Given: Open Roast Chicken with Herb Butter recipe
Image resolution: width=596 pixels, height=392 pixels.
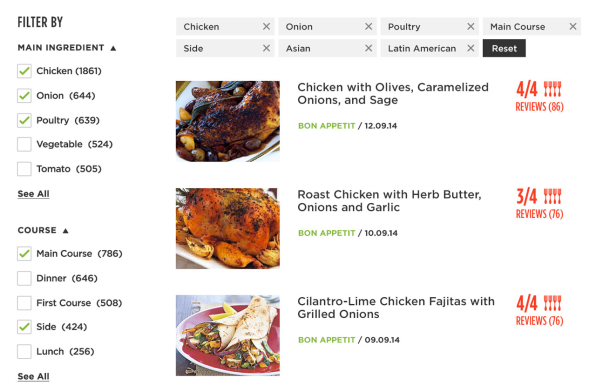Looking at the screenshot, I should tap(389, 201).
